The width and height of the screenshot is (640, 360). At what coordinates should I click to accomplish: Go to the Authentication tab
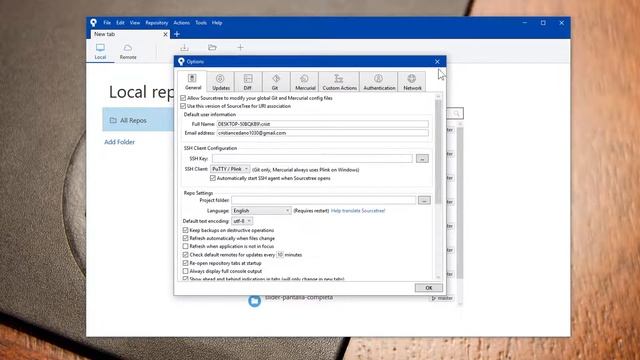(379, 82)
